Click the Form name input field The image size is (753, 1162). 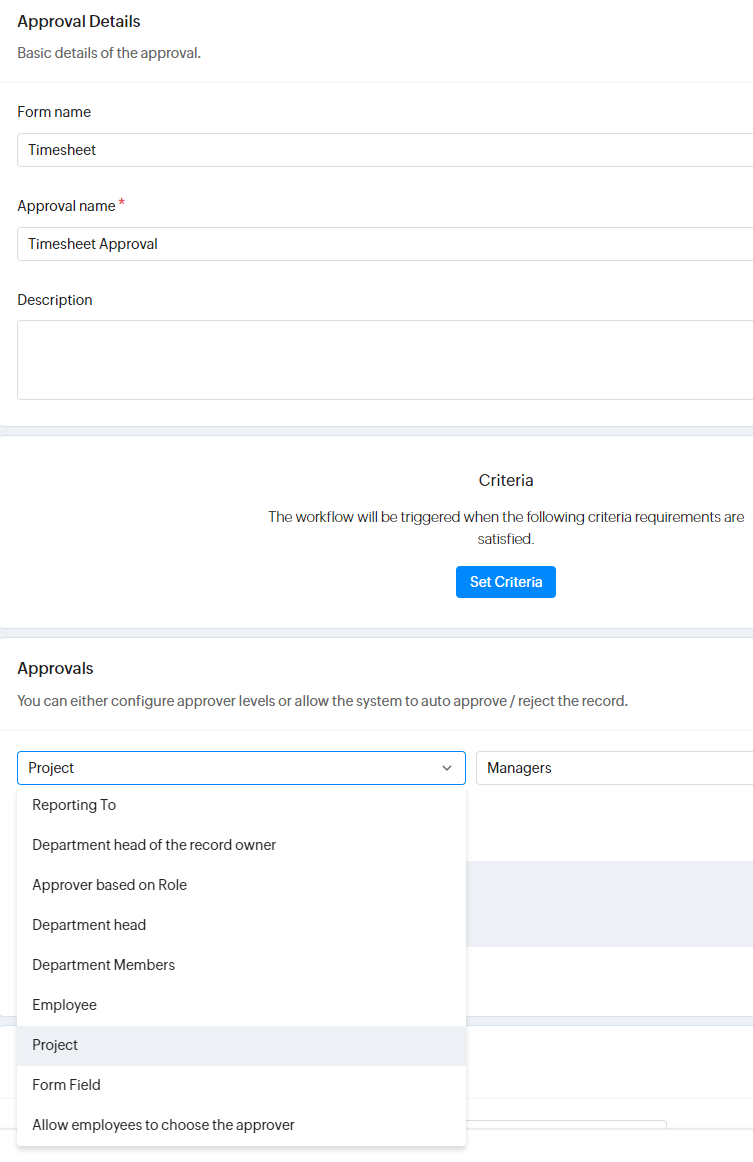pos(385,150)
